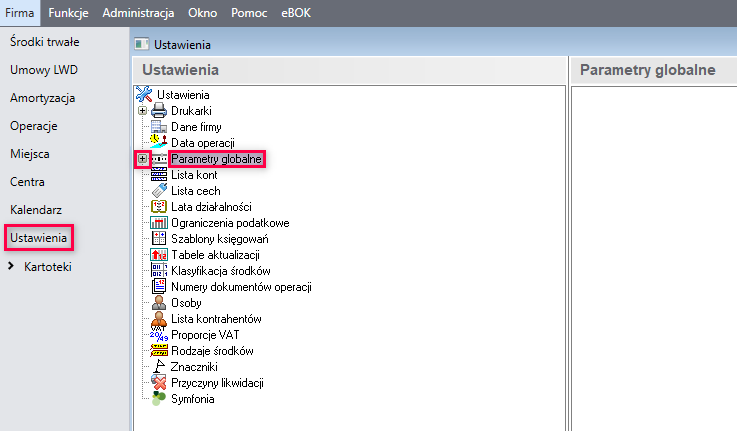Click the Klasyfikacja środków icon
Screen dimensions: 737x431
point(159,271)
